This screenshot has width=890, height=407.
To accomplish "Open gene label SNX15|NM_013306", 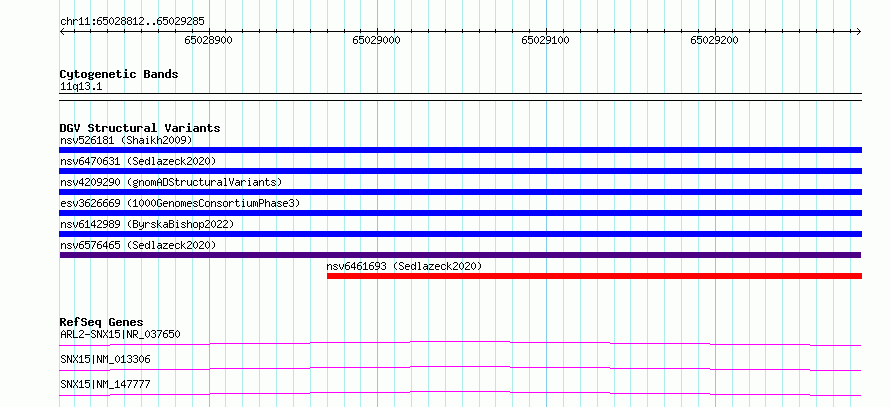I will point(105,359).
